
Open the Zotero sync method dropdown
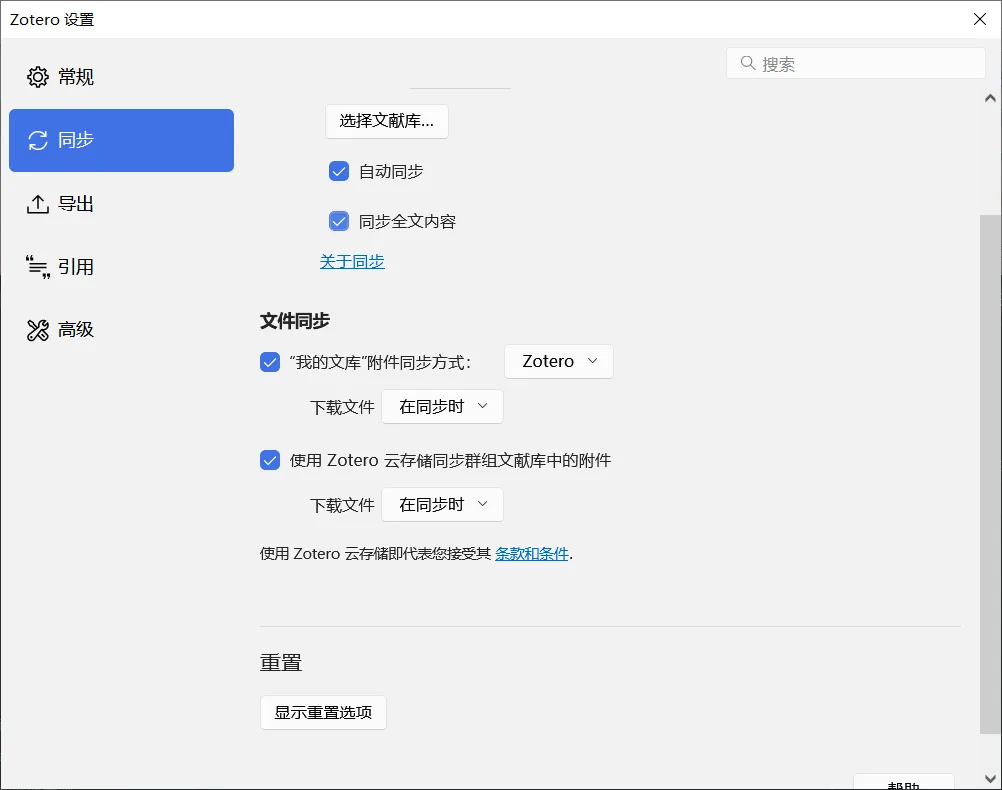coord(559,362)
